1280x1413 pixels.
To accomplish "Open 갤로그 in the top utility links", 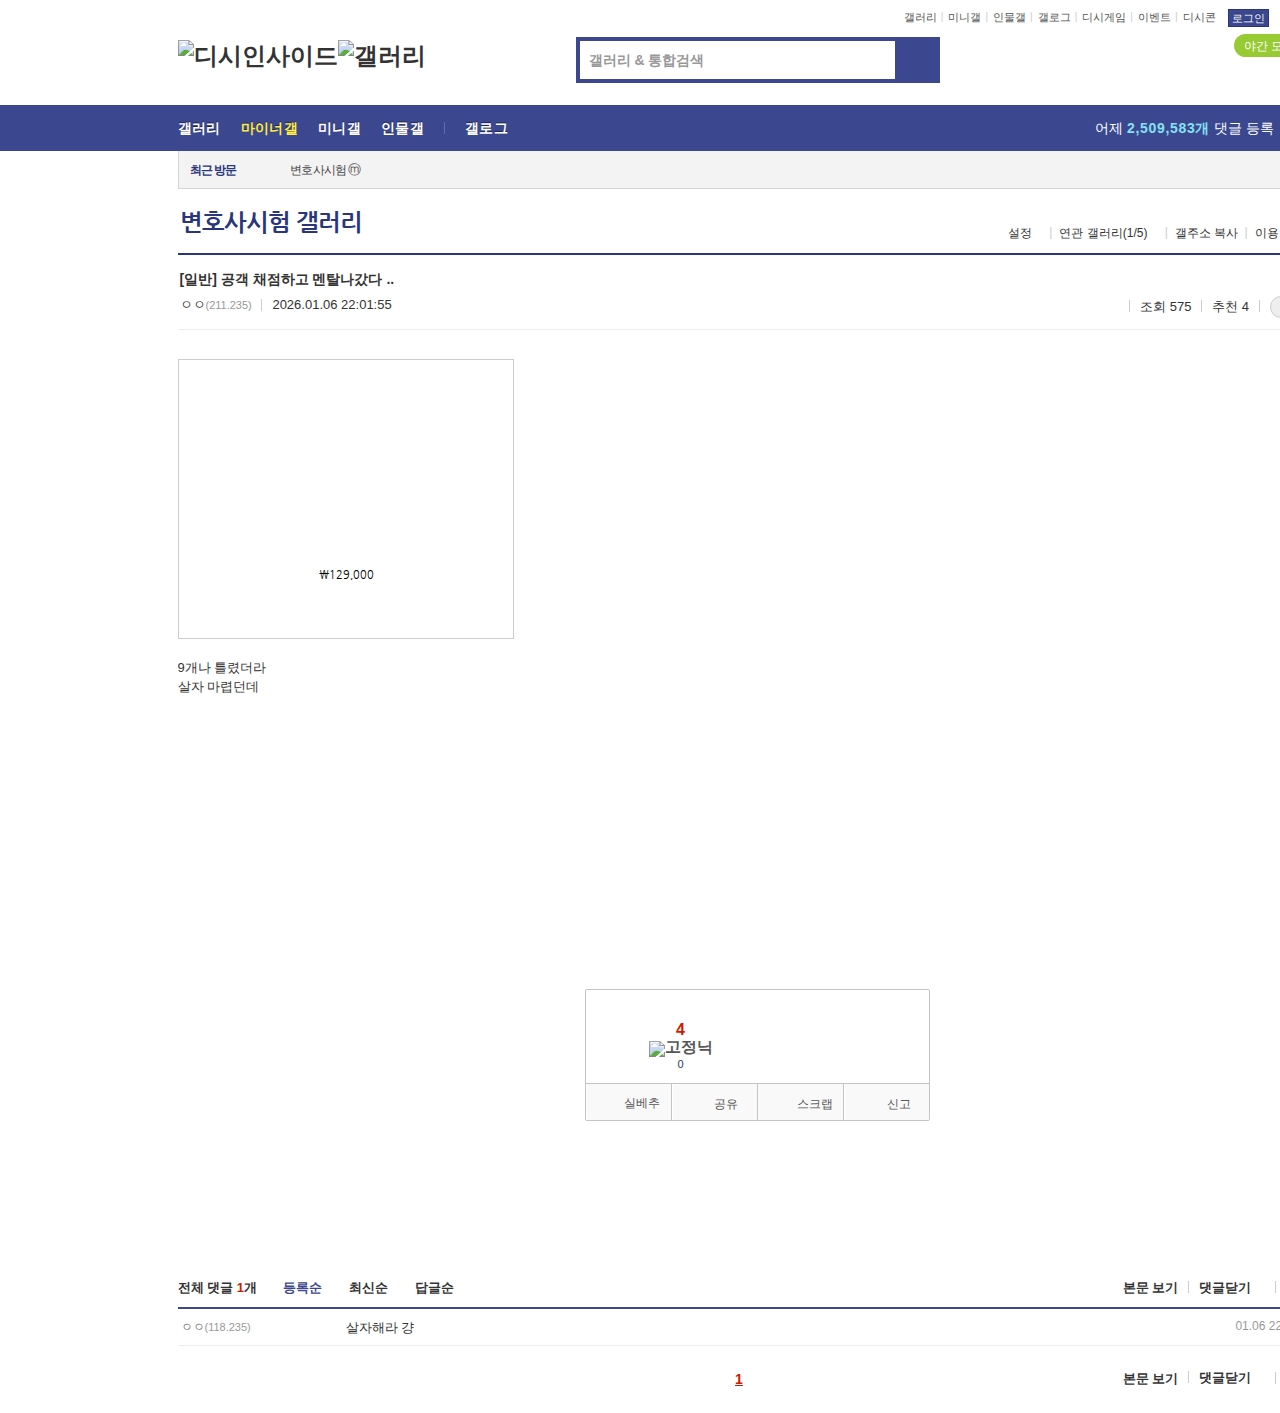I will (x=1054, y=18).
